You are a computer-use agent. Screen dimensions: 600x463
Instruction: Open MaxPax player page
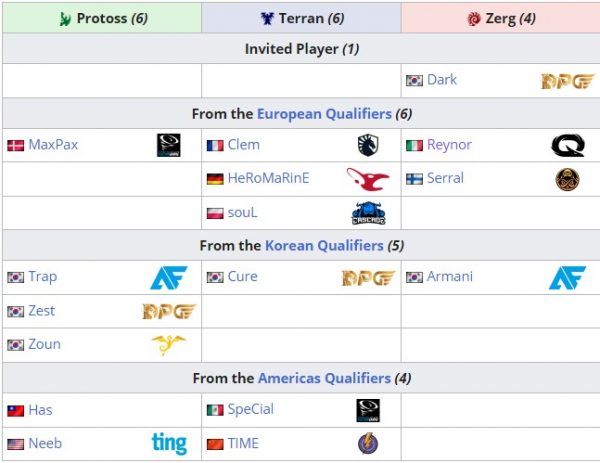(x=53, y=145)
